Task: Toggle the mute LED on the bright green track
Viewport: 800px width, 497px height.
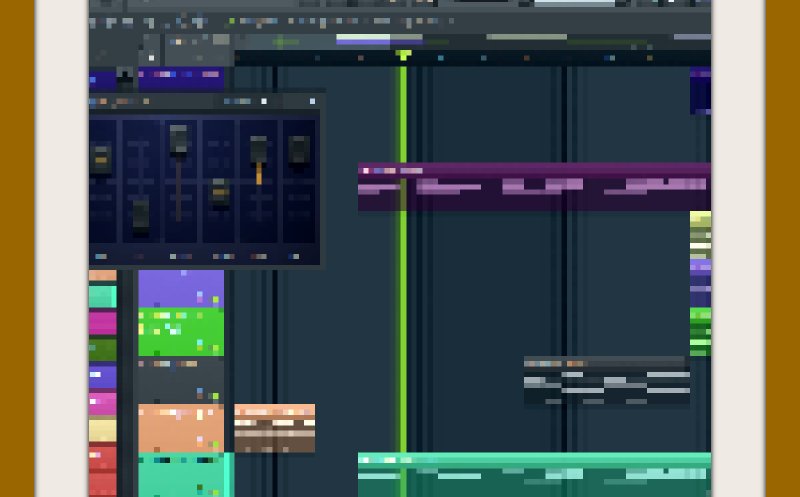Action: click(216, 347)
